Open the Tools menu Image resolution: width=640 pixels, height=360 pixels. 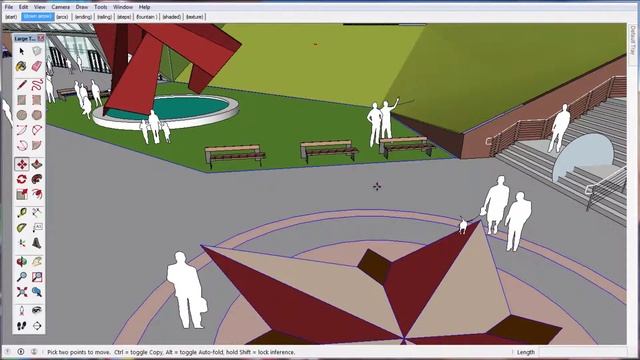tap(100, 7)
